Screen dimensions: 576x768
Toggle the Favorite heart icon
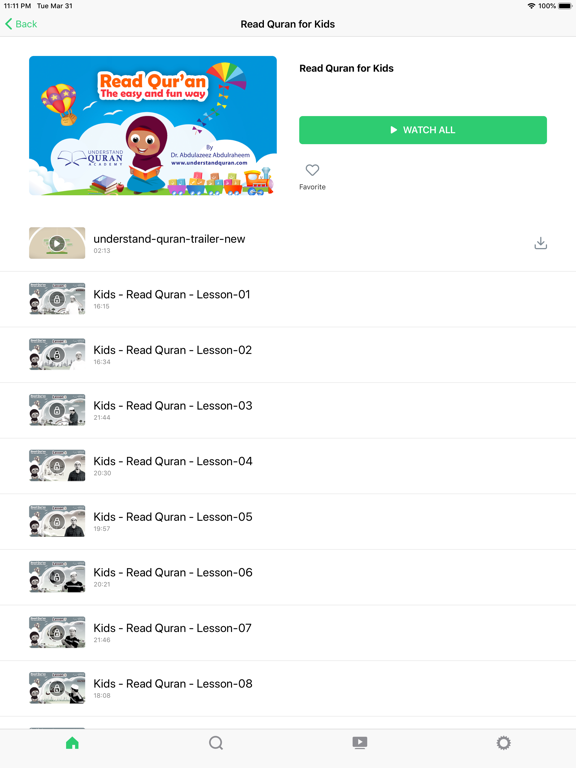[x=312, y=170]
